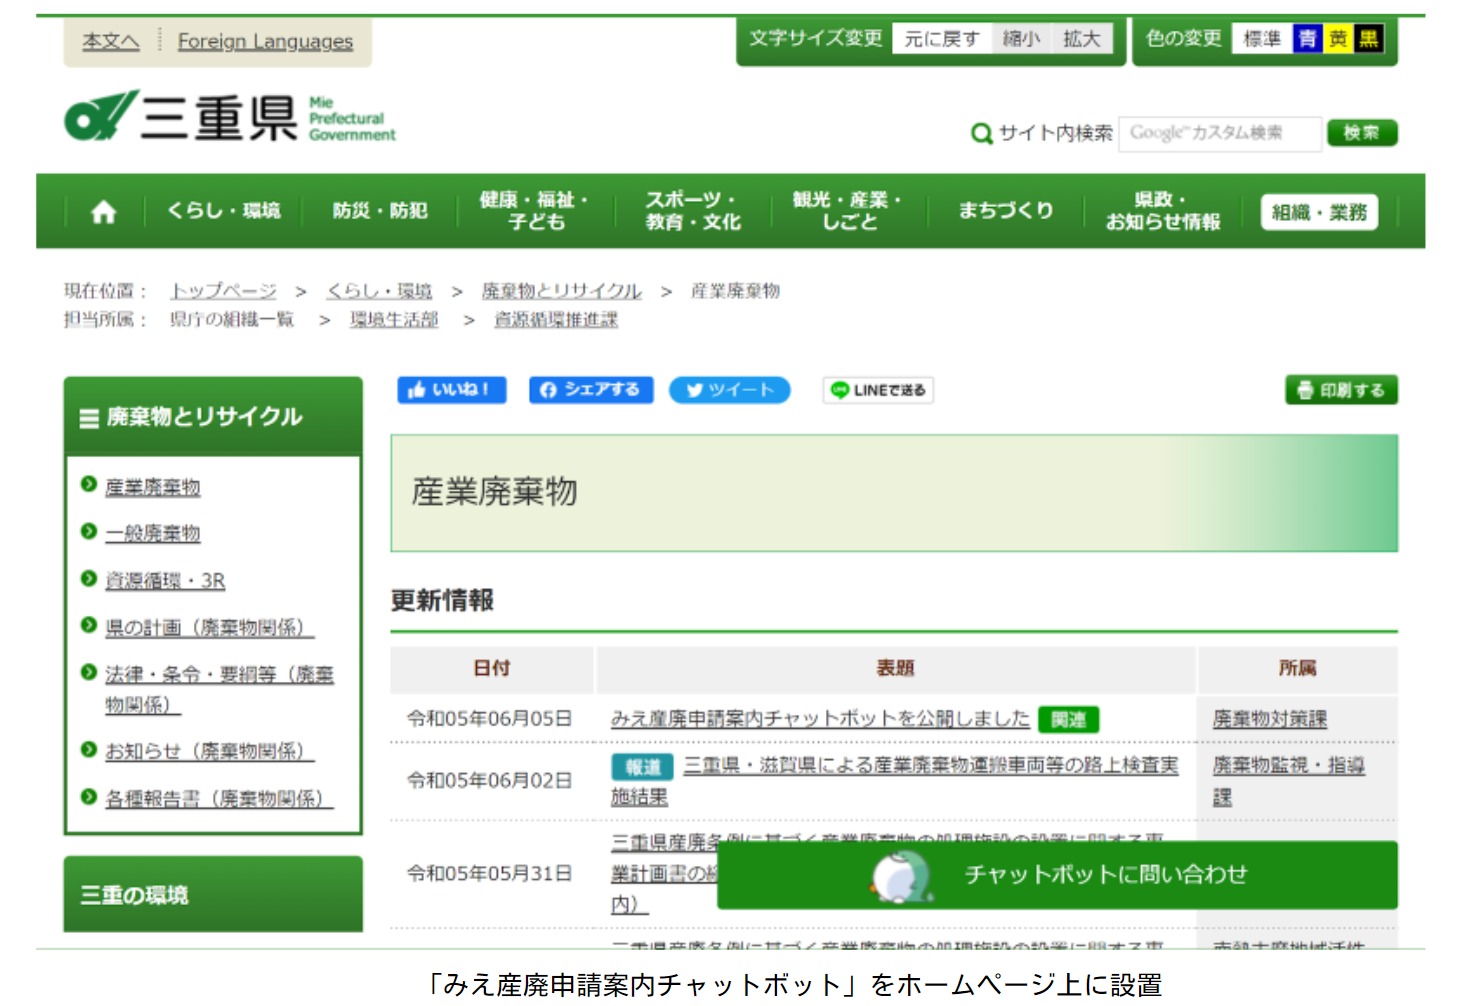Open the chatbot mascot inquiry banner
Screen dimensions: 1460x1006
[1057, 875]
